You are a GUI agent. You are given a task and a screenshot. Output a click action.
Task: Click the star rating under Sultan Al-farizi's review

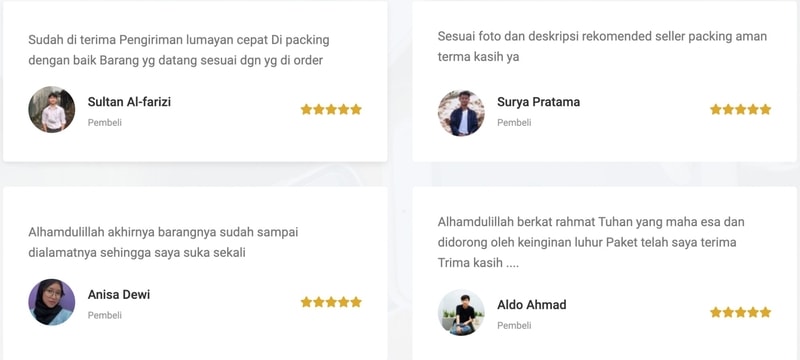331,110
